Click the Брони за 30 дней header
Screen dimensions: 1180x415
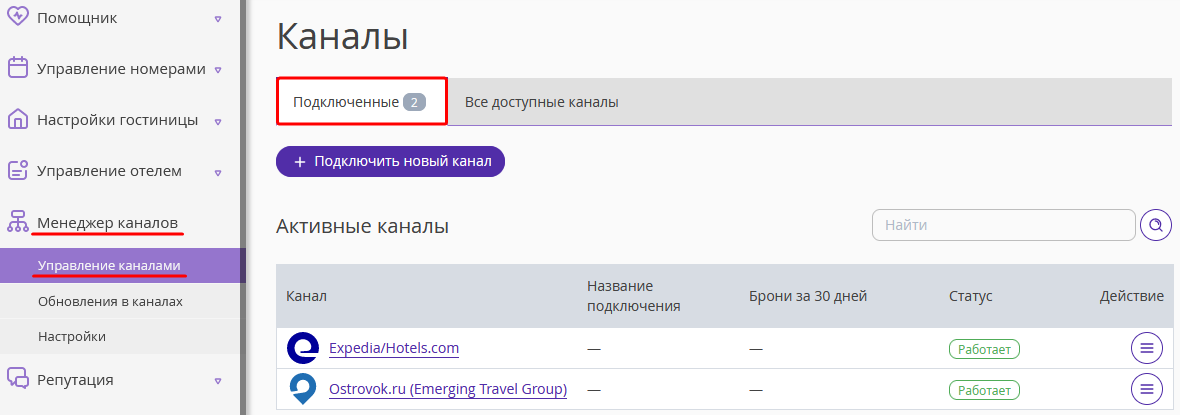tap(808, 296)
